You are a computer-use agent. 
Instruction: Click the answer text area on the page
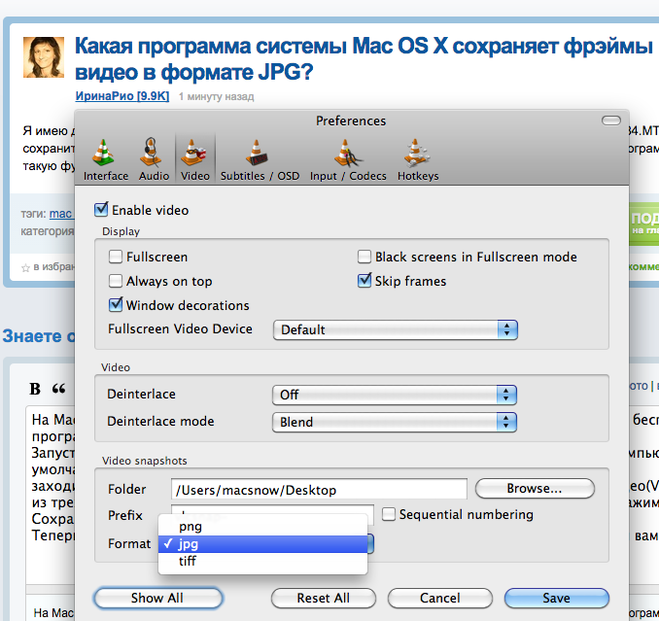pos(50,494)
